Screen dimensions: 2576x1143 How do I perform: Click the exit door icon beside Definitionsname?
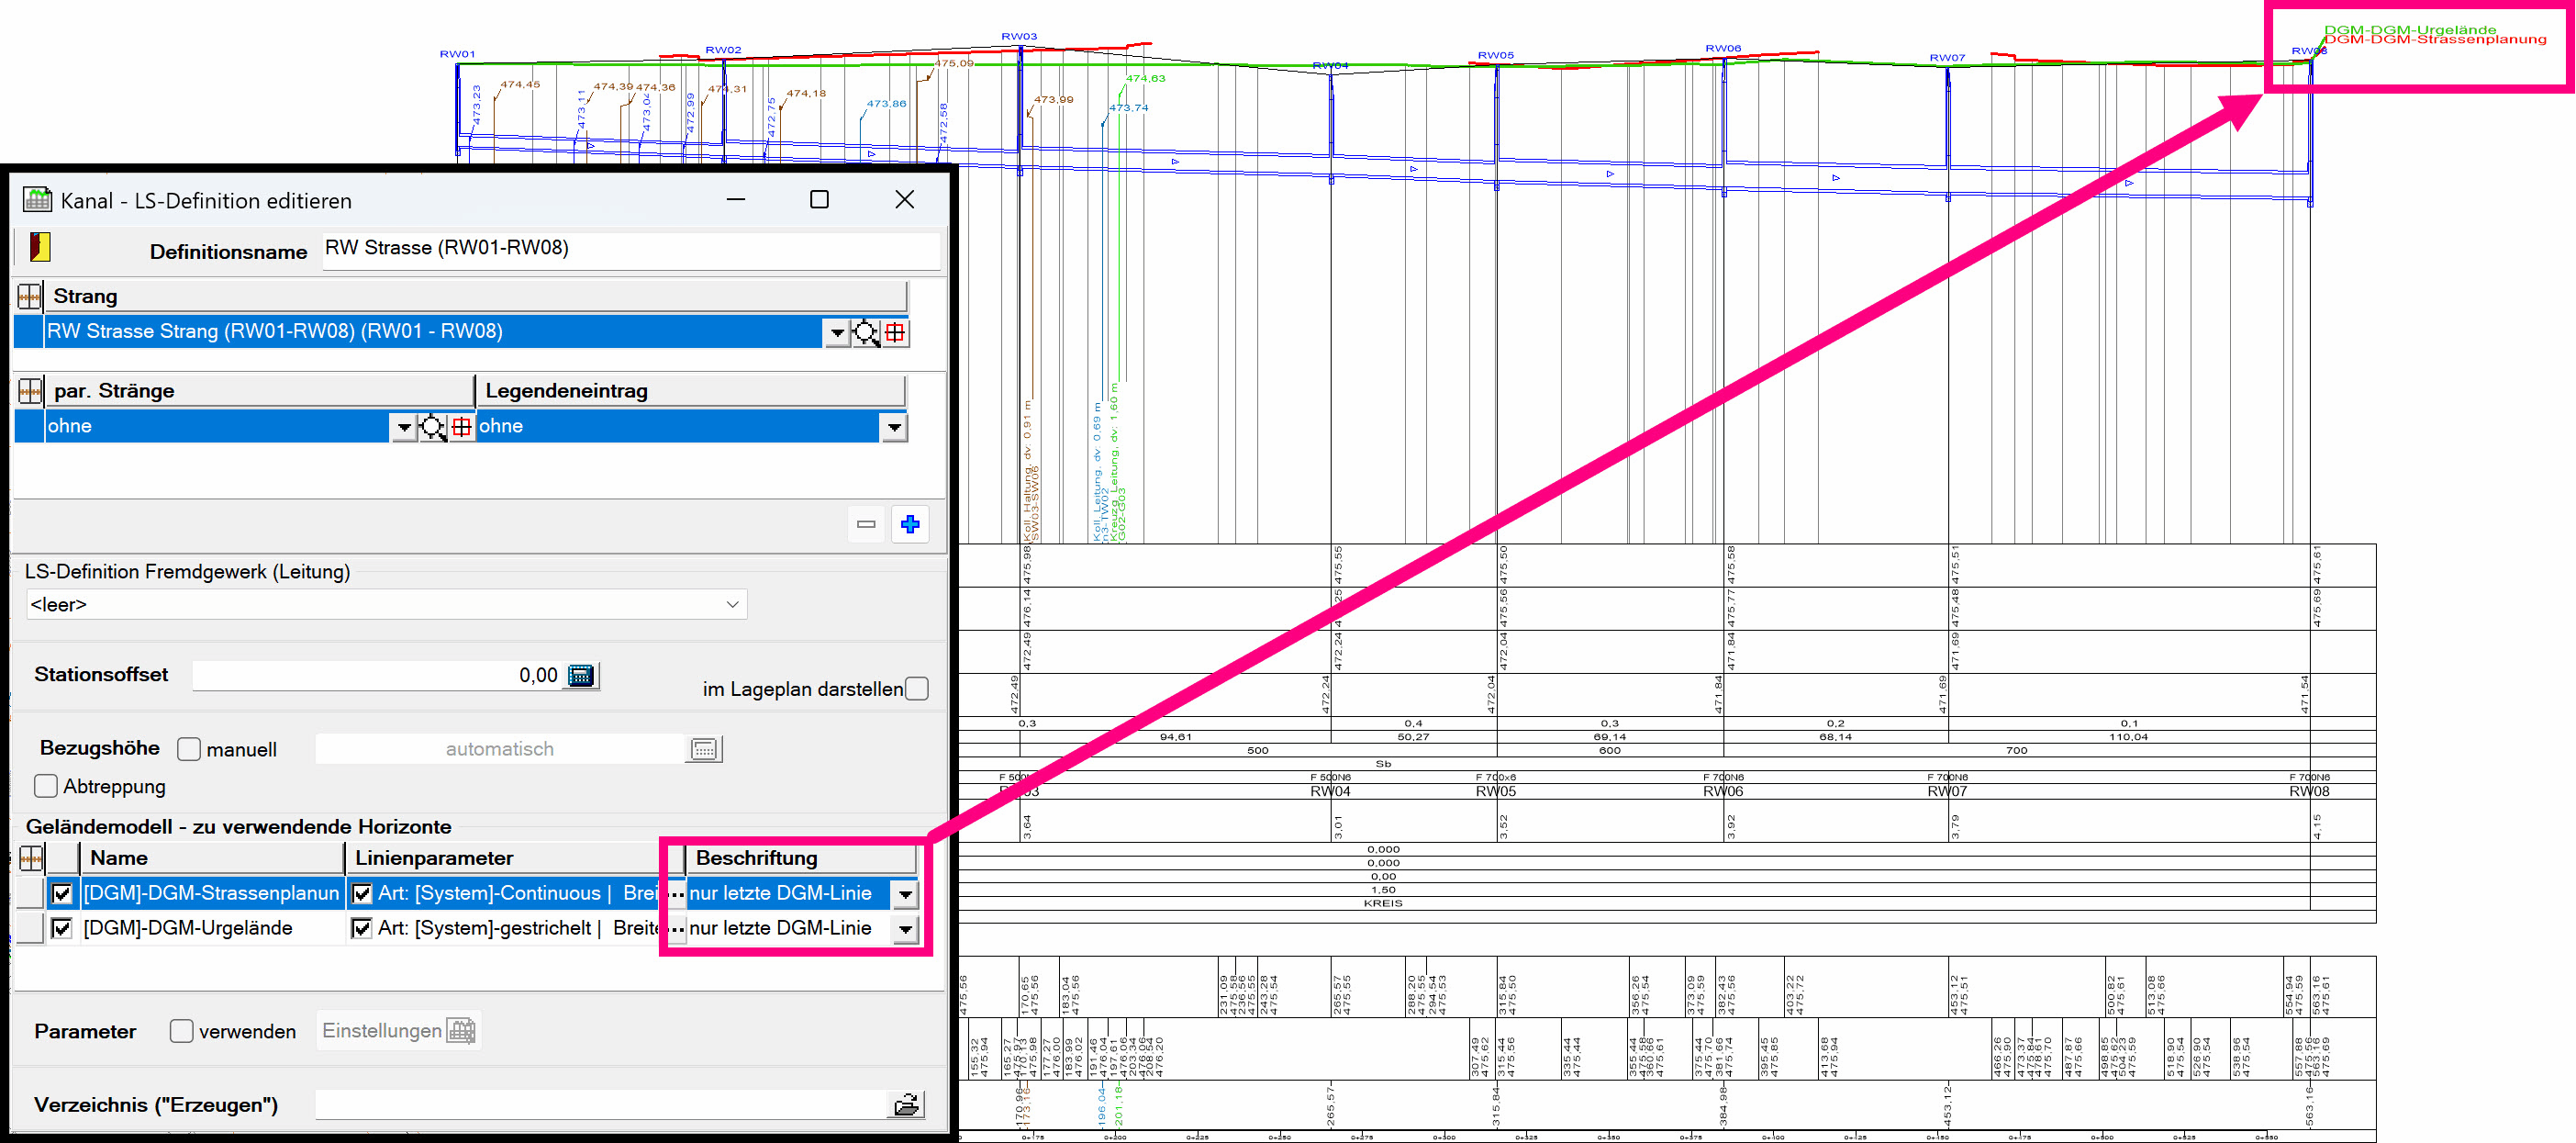40,247
